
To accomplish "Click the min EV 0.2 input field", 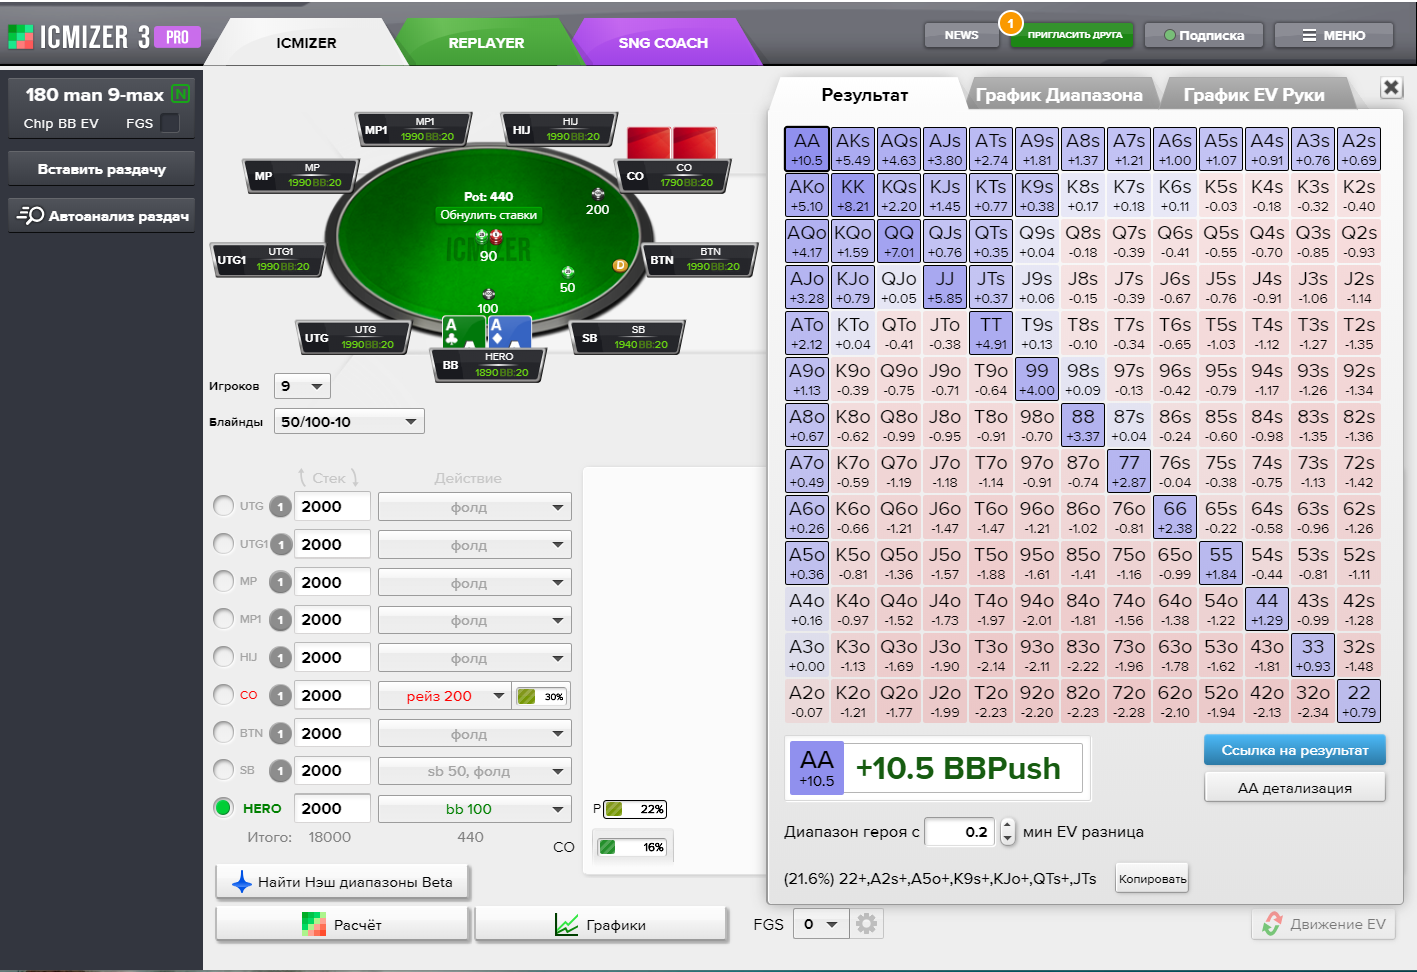I will (962, 831).
